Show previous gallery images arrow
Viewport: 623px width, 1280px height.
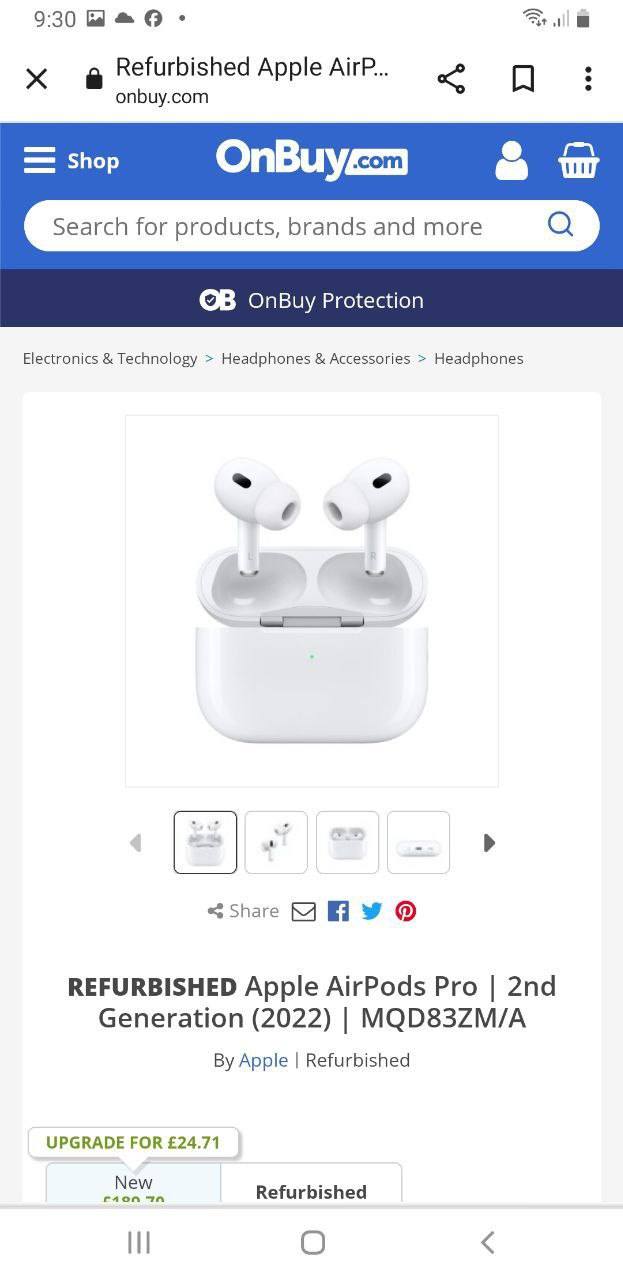(x=136, y=843)
